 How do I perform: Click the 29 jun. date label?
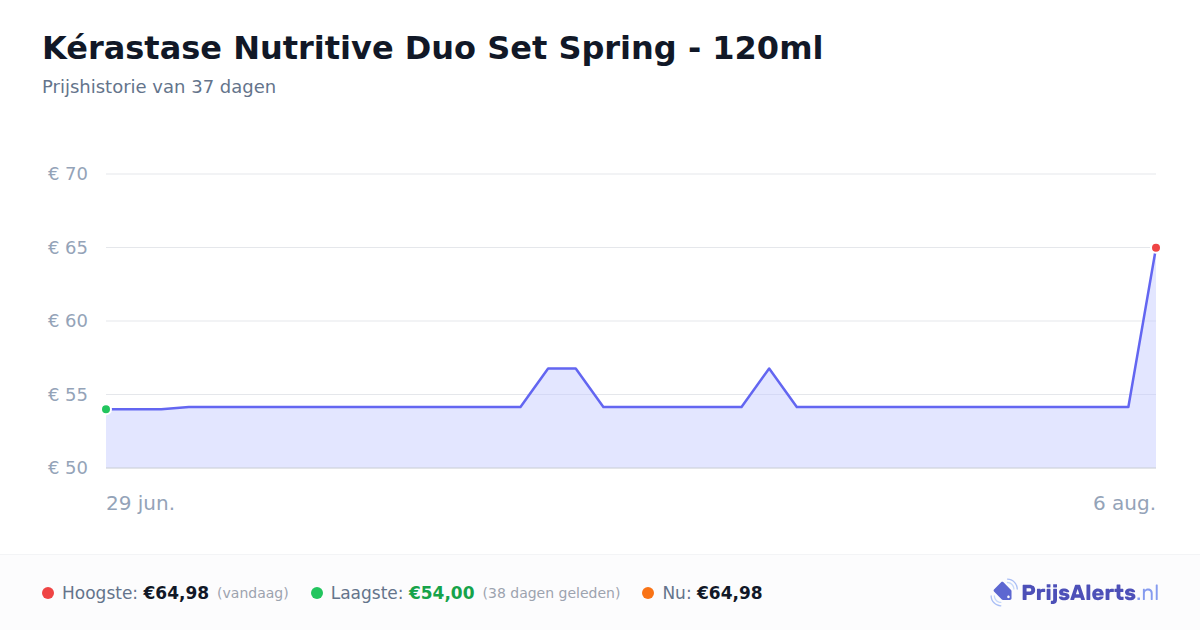pyautogui.click(x=141, y=503)
